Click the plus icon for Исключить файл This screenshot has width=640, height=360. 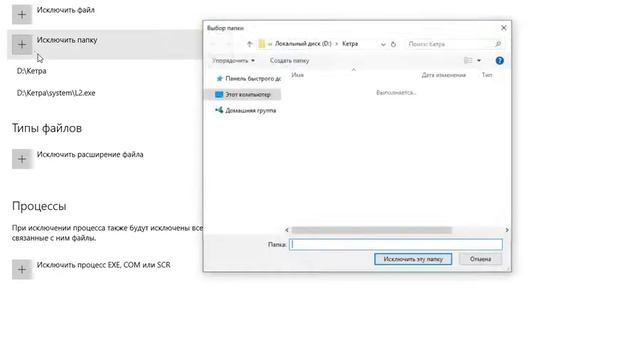click(x=22, y=15)
